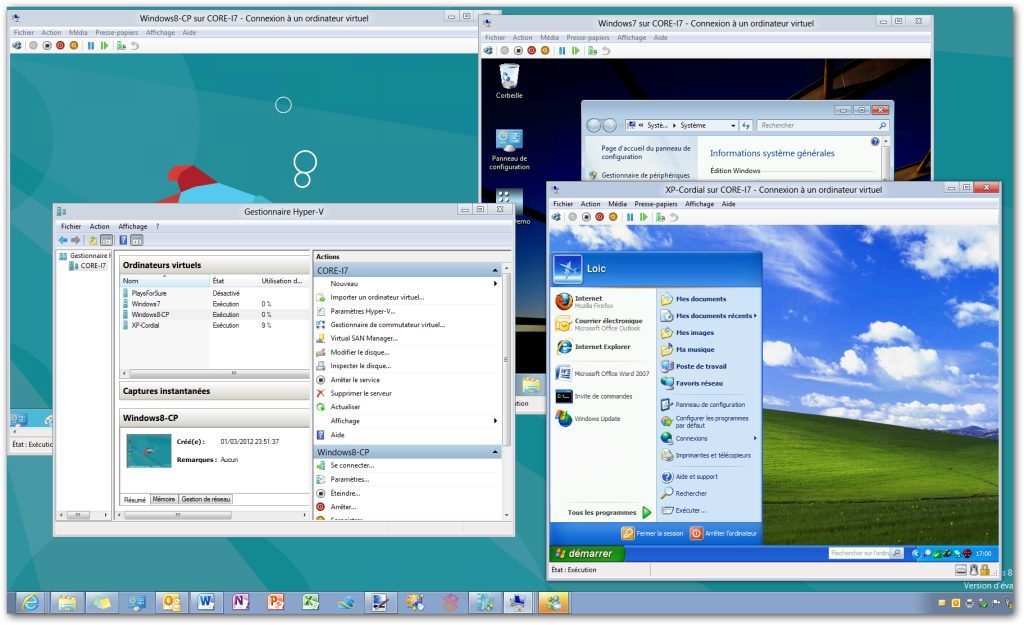Open address dropdown in Windows7 Système window
The width and height of the screenshot is (1024, 625).
coord(733,125)
